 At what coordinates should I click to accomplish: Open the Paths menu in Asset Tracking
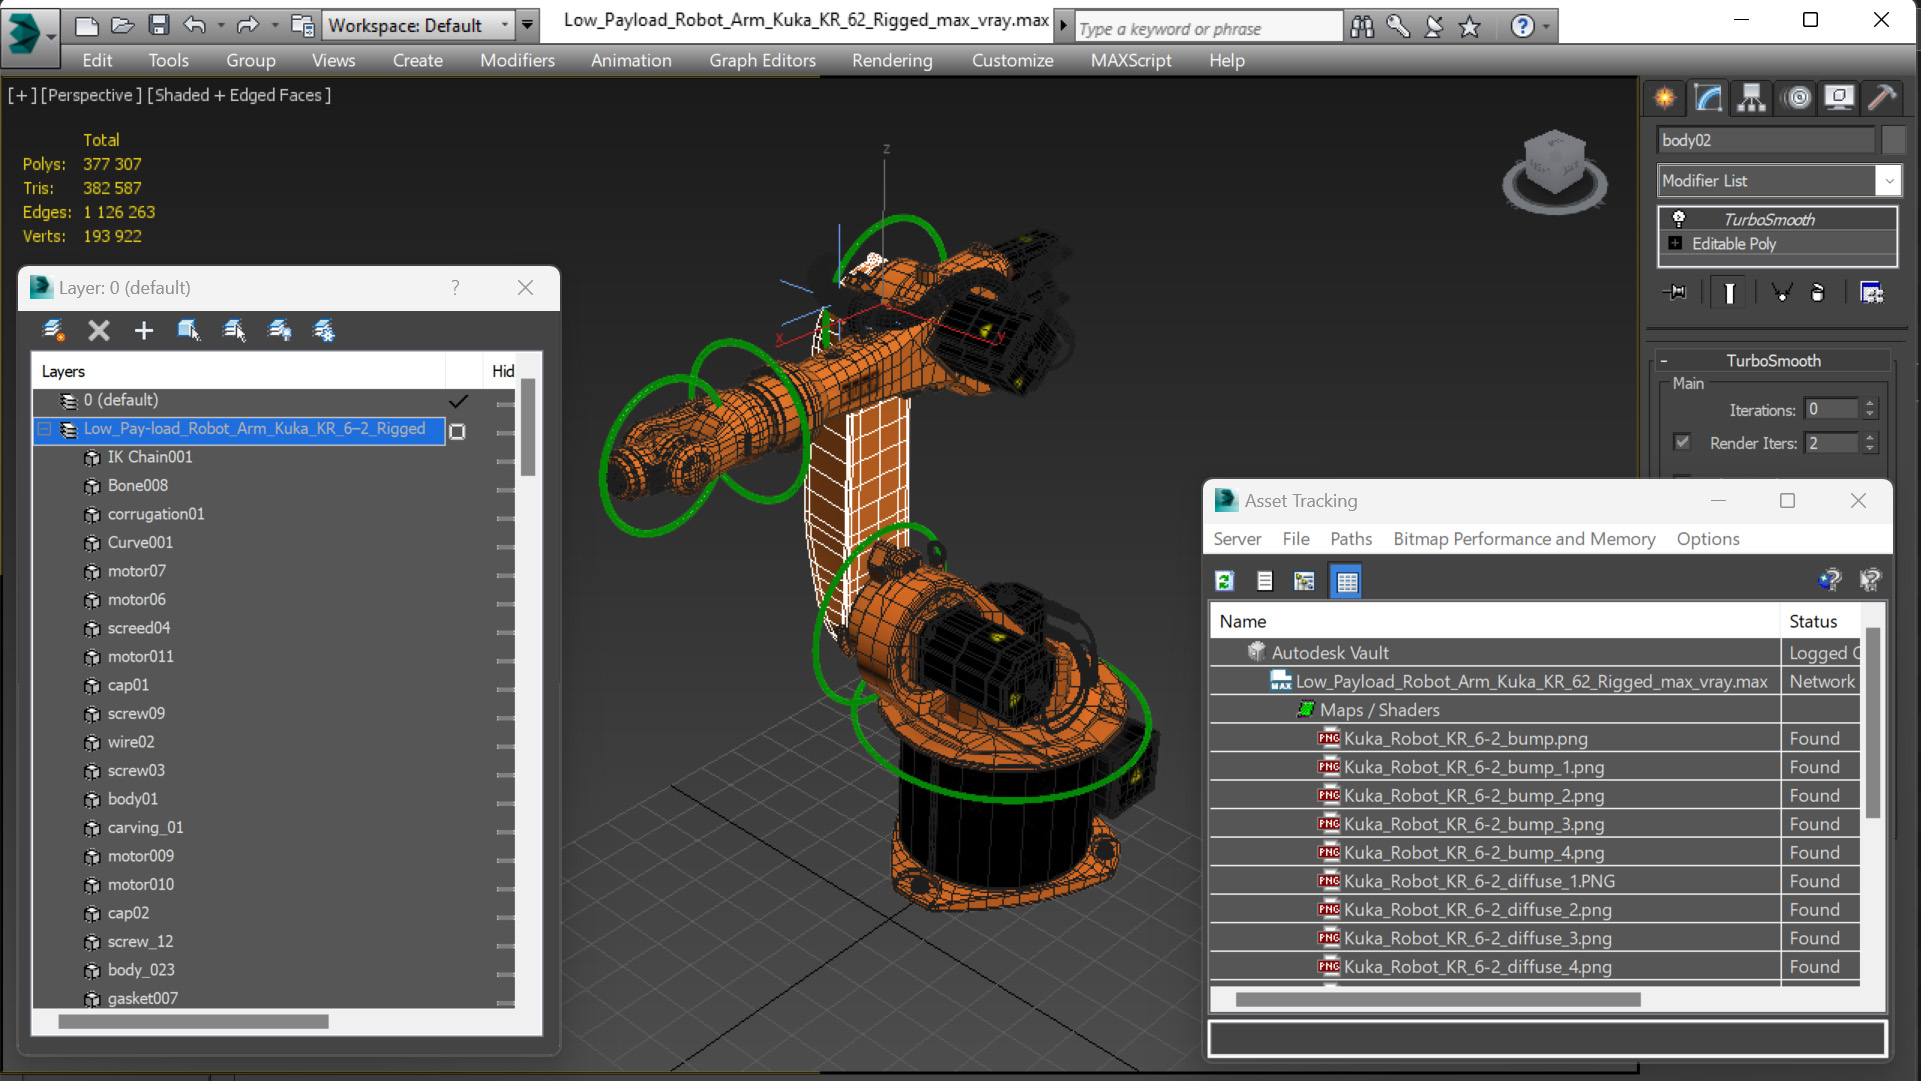click(1351, 539)
